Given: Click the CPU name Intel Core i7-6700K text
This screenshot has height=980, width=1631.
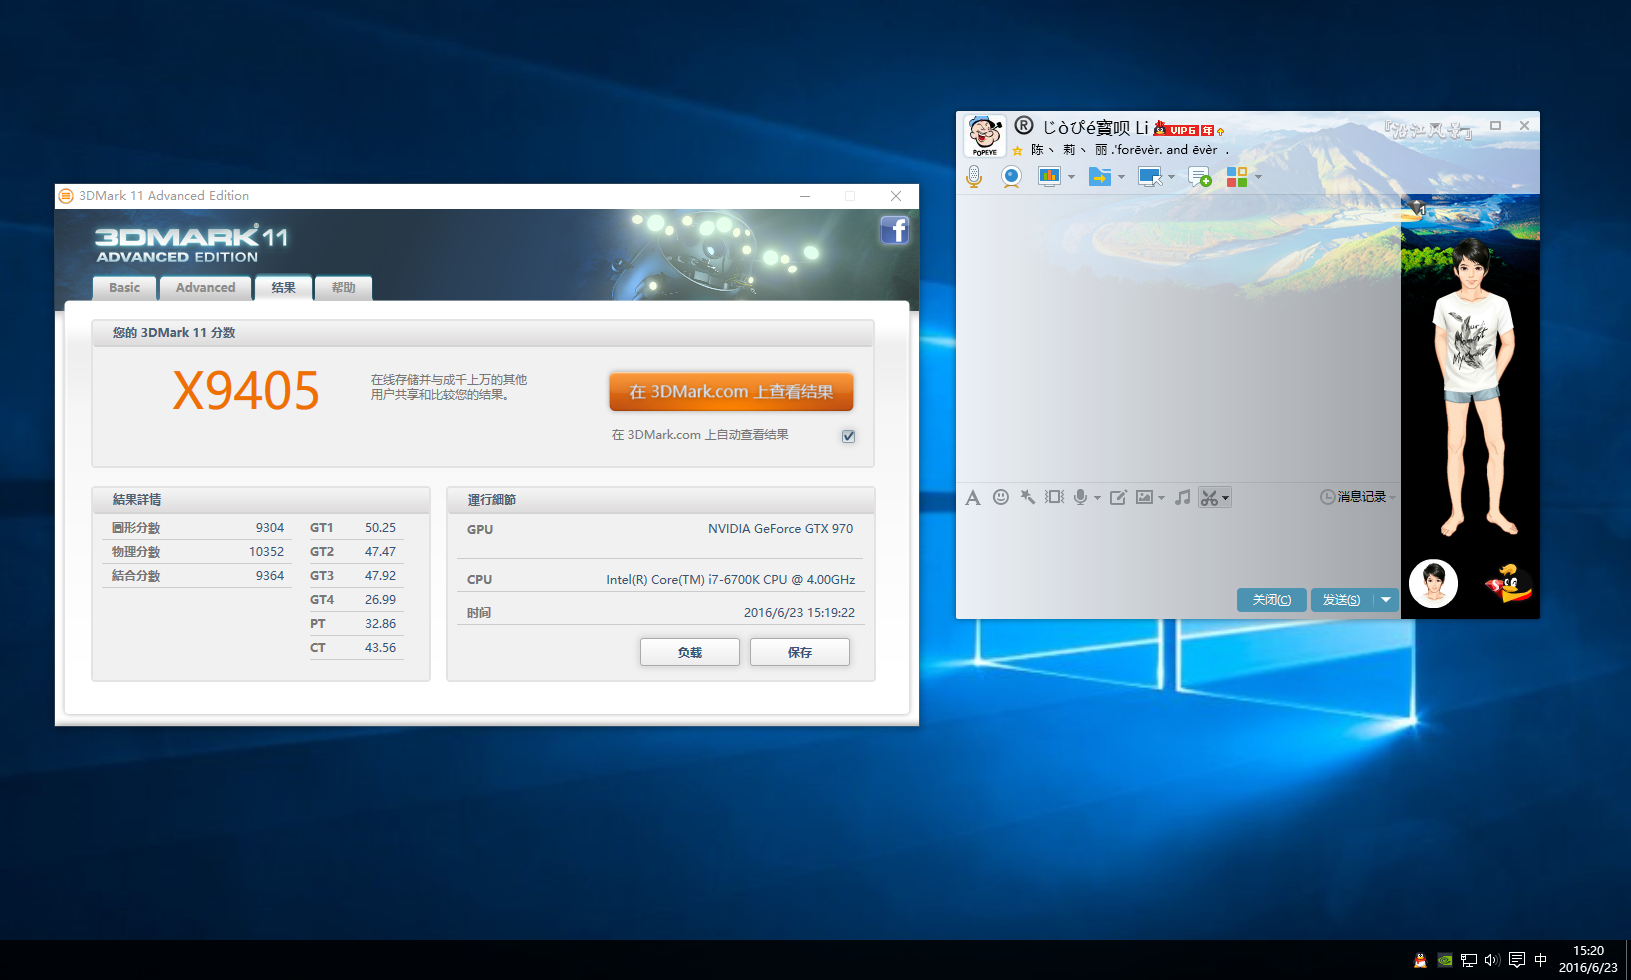Looking at the screenshot, I should [x=730, y=580].
